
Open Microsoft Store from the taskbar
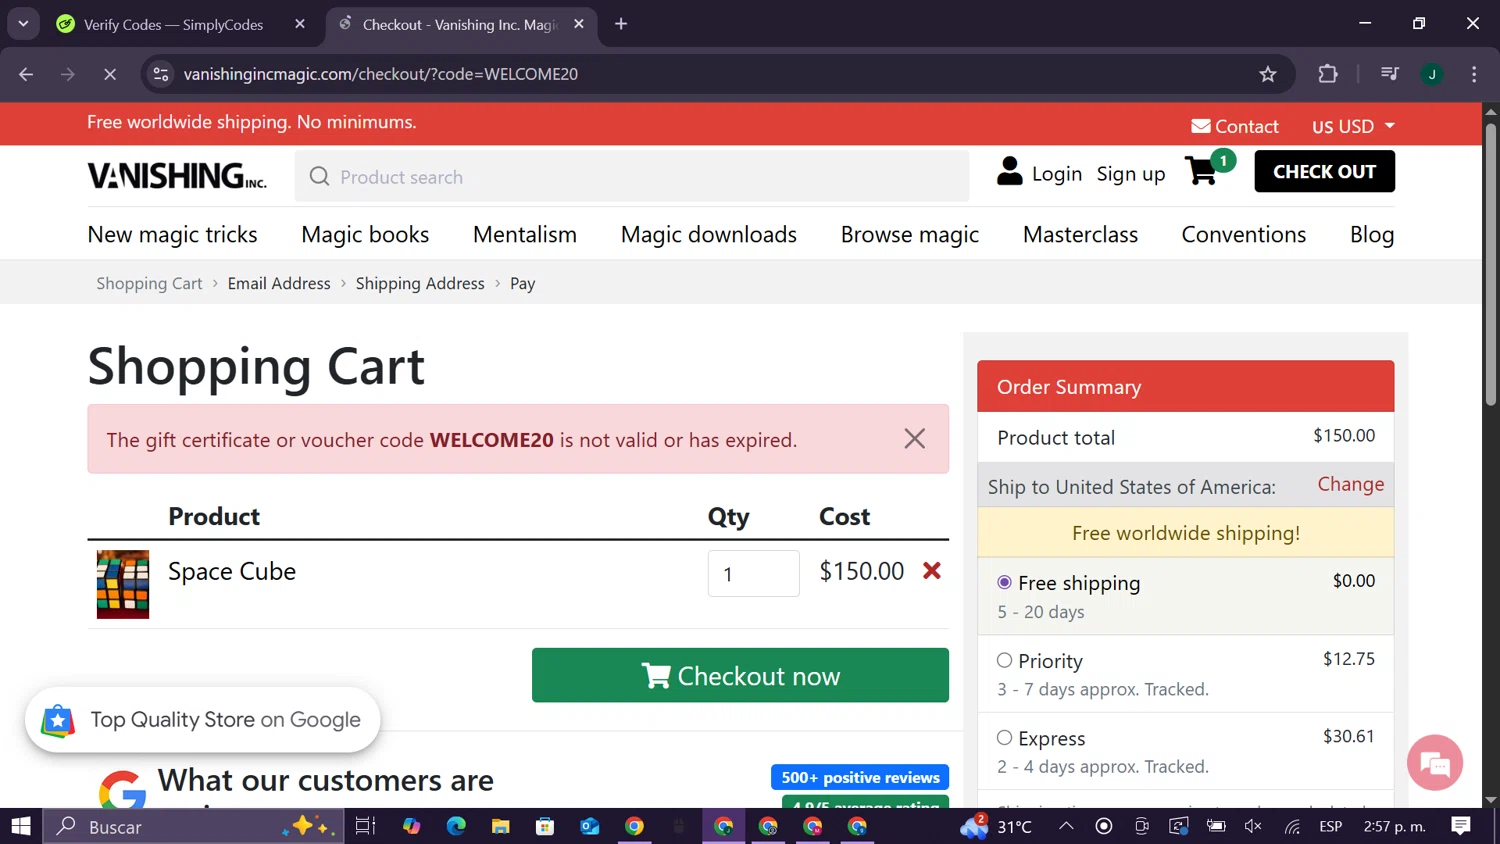(545, 826)
